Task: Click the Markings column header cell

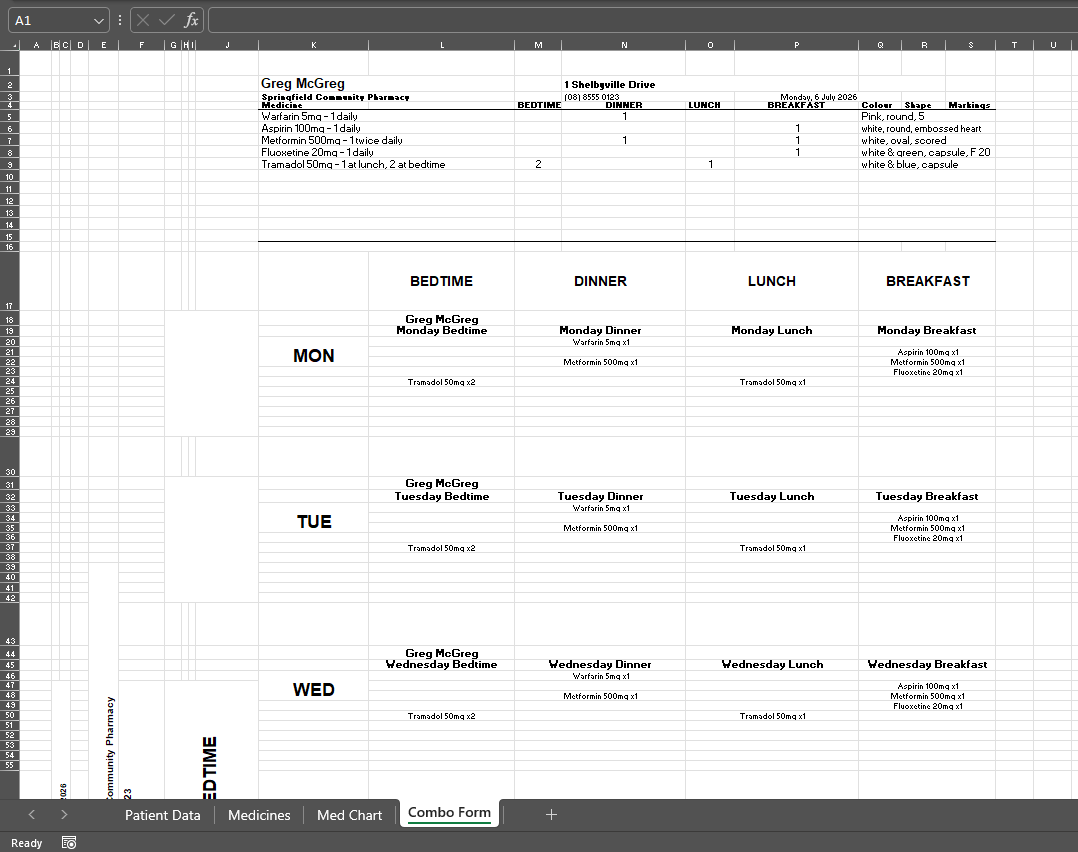Action: tap(969, 105)
